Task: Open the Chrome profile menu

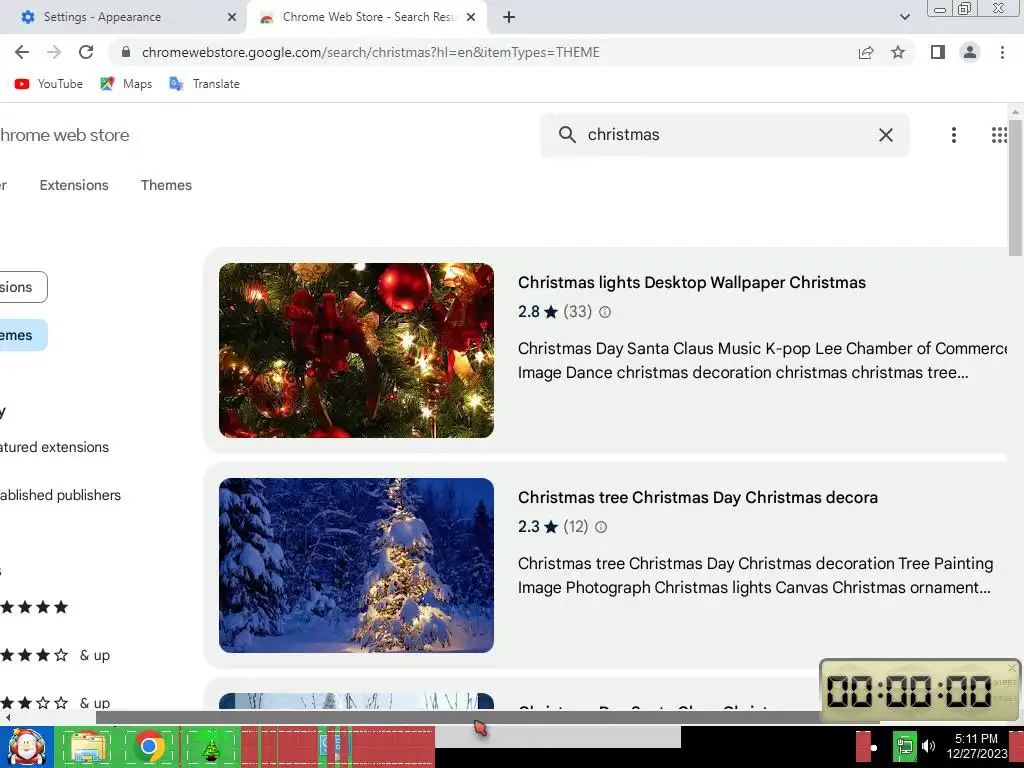Action: (970, 52)
